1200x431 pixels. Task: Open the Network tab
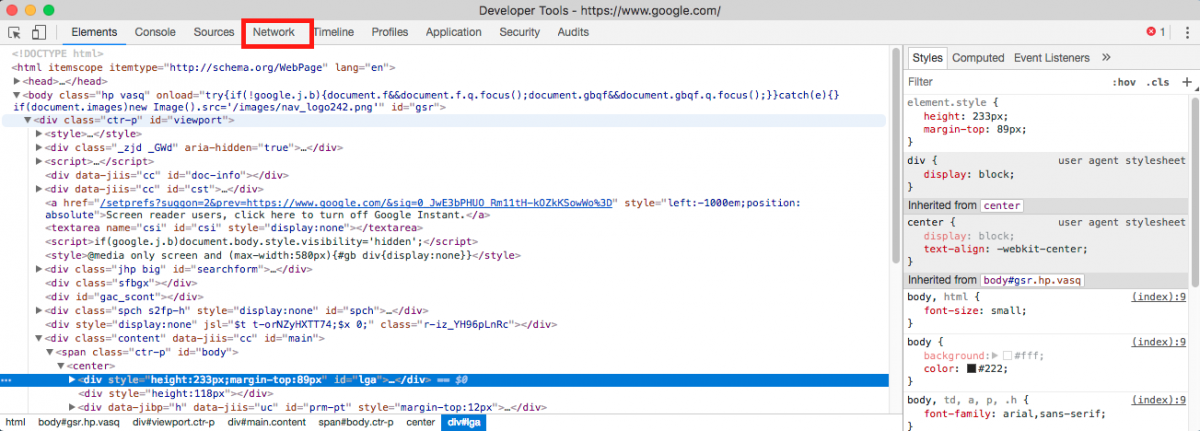(x=274, y=32)
